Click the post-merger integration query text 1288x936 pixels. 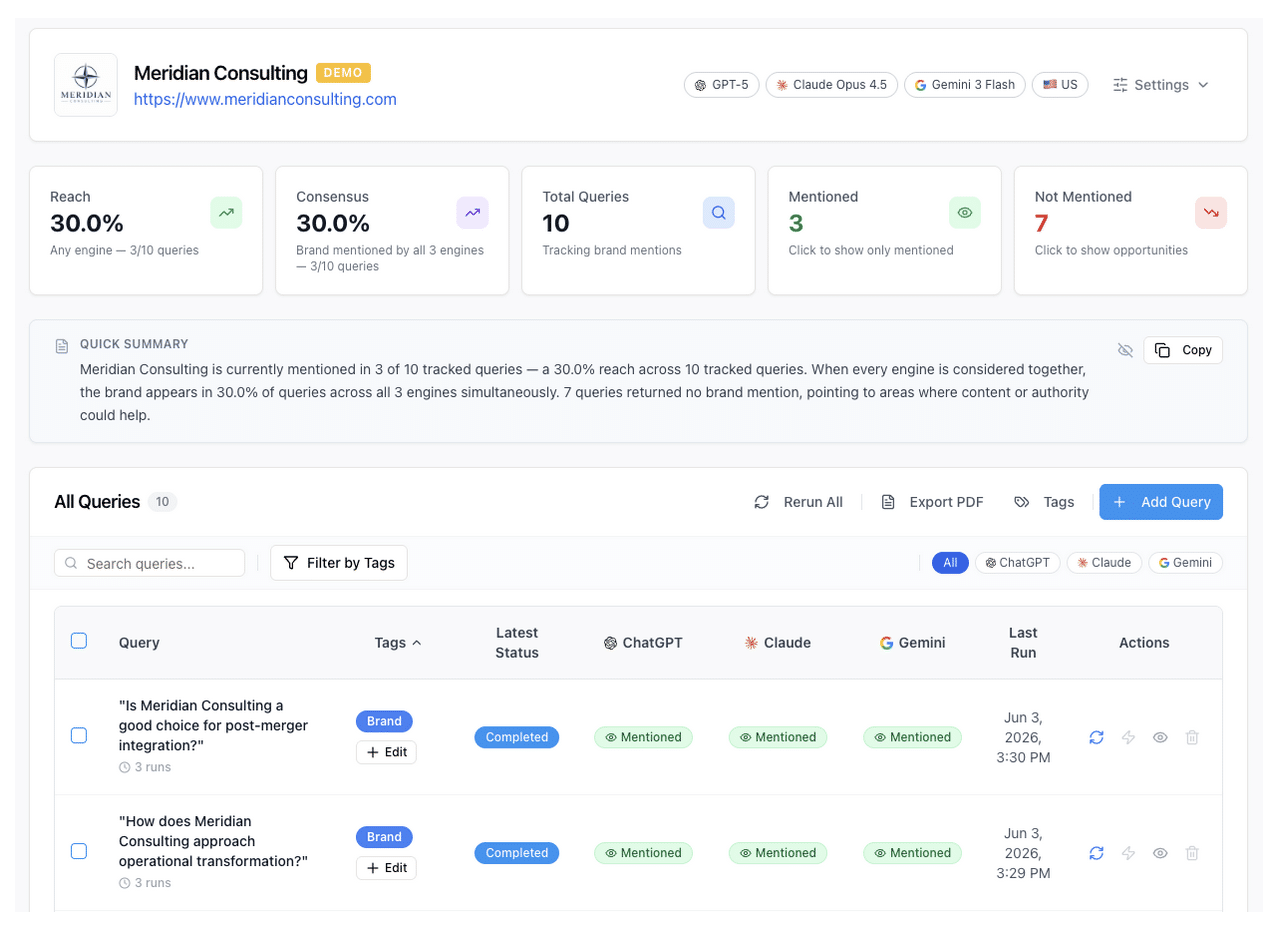coord(213,725)
